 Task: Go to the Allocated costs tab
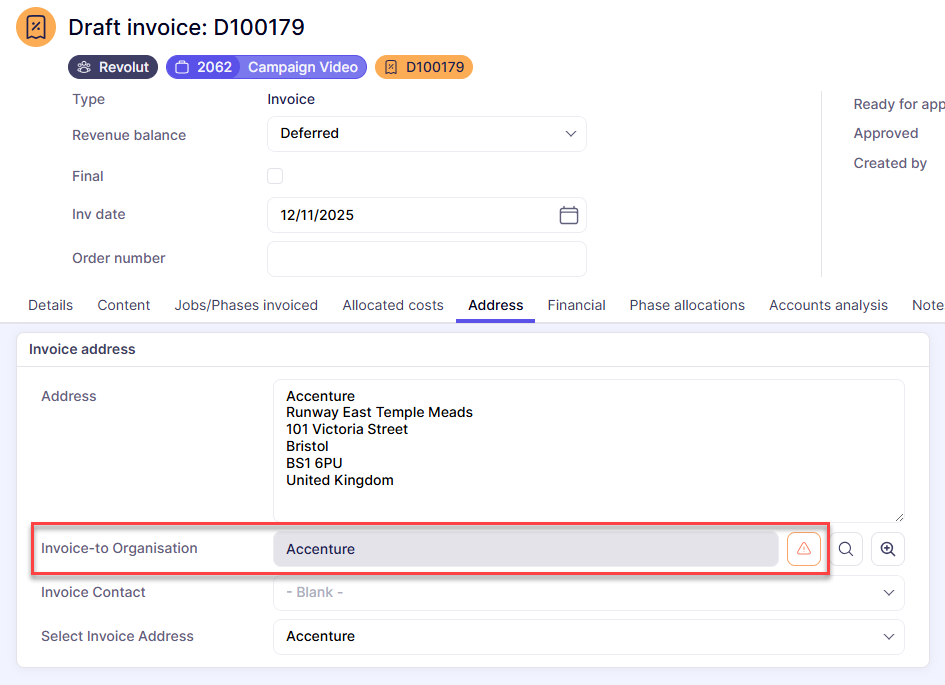tap(393, 305)
